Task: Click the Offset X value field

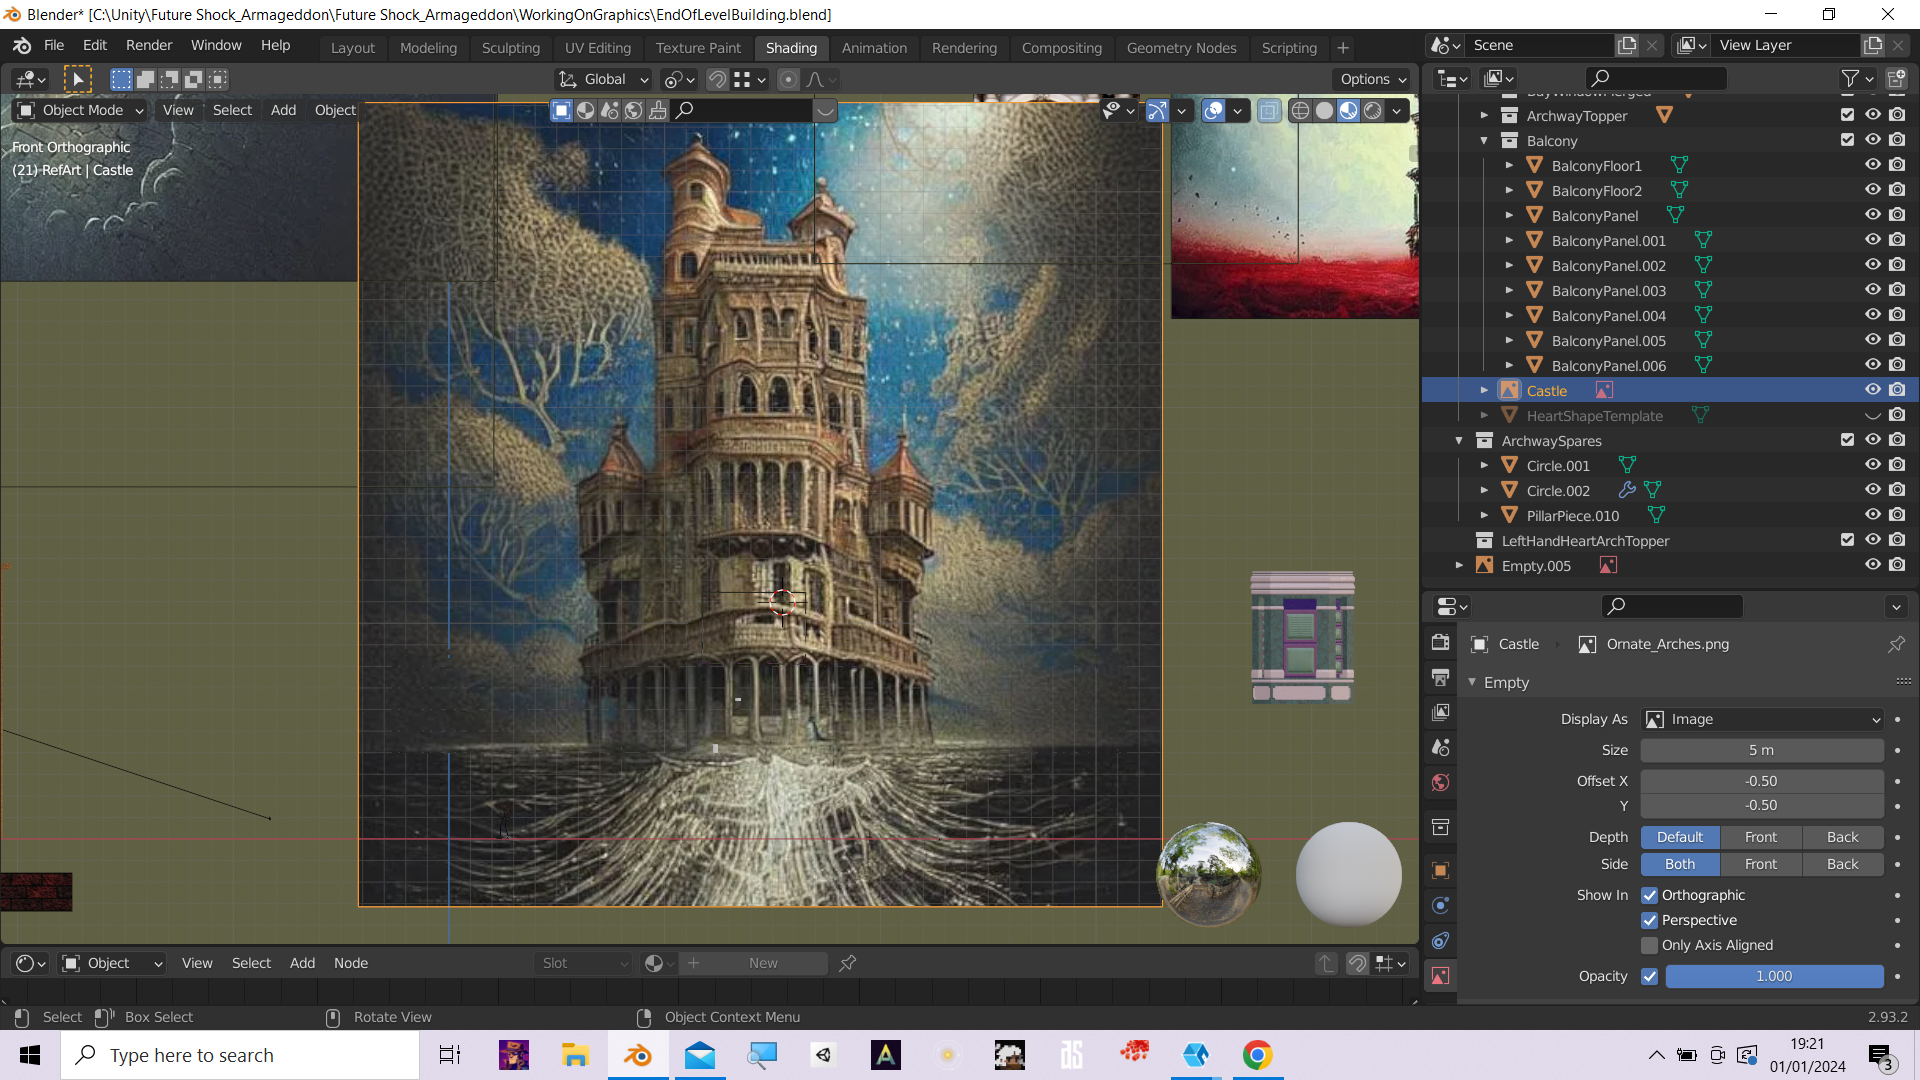Action: coord(1762,781)
